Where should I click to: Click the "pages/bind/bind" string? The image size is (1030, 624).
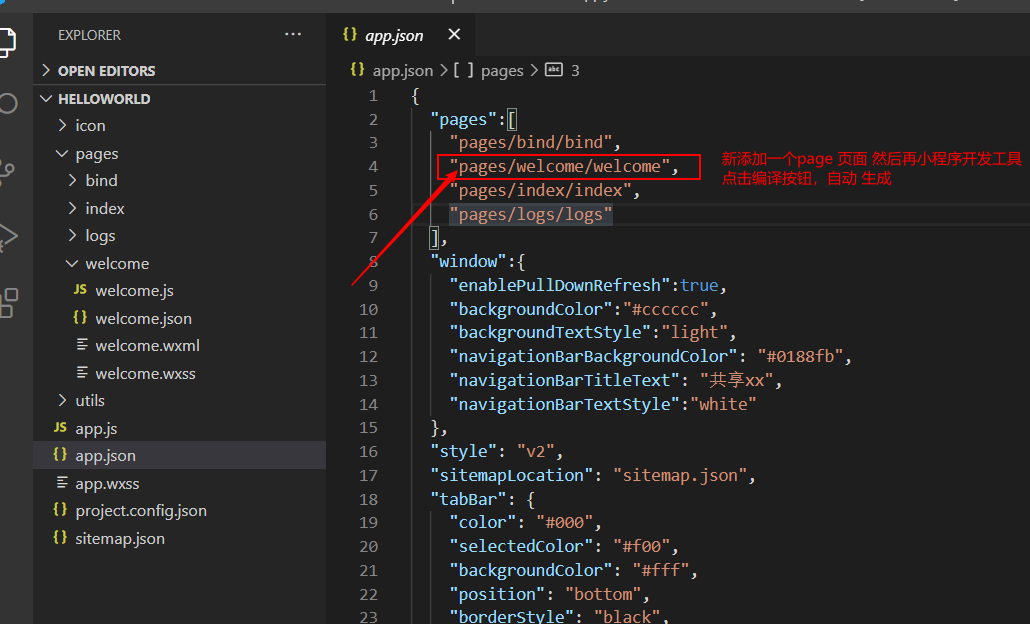[531, 143]
